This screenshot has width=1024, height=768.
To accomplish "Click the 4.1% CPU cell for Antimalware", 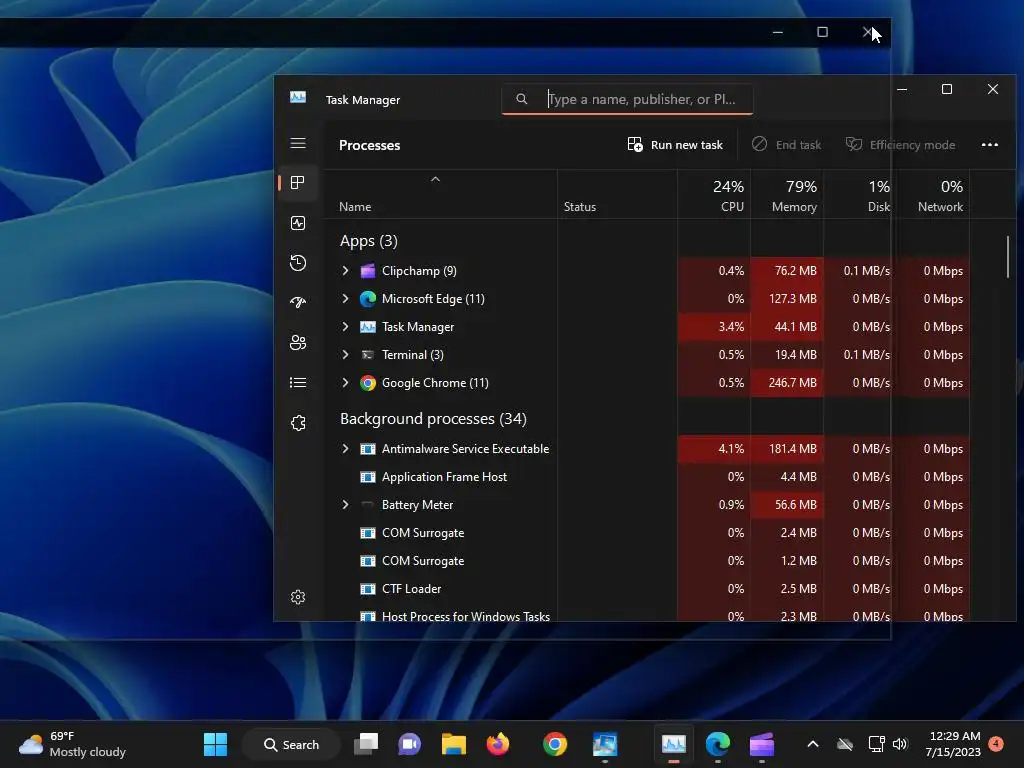I will [x=714, y=449].
